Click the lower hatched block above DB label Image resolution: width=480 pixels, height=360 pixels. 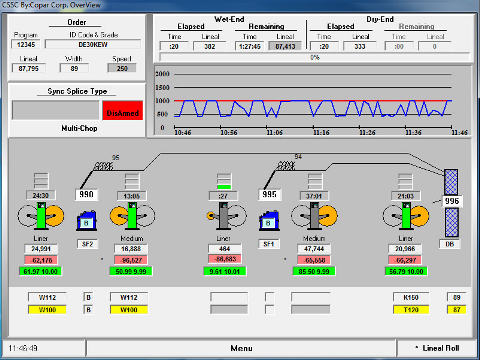coord(452,222)
